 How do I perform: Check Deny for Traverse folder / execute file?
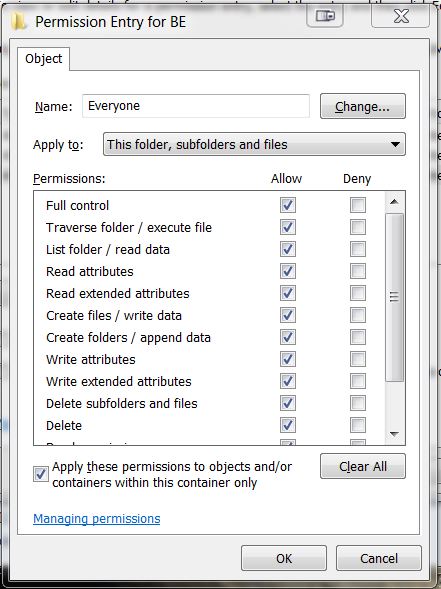pyautogui.click(x=358, y=227)
